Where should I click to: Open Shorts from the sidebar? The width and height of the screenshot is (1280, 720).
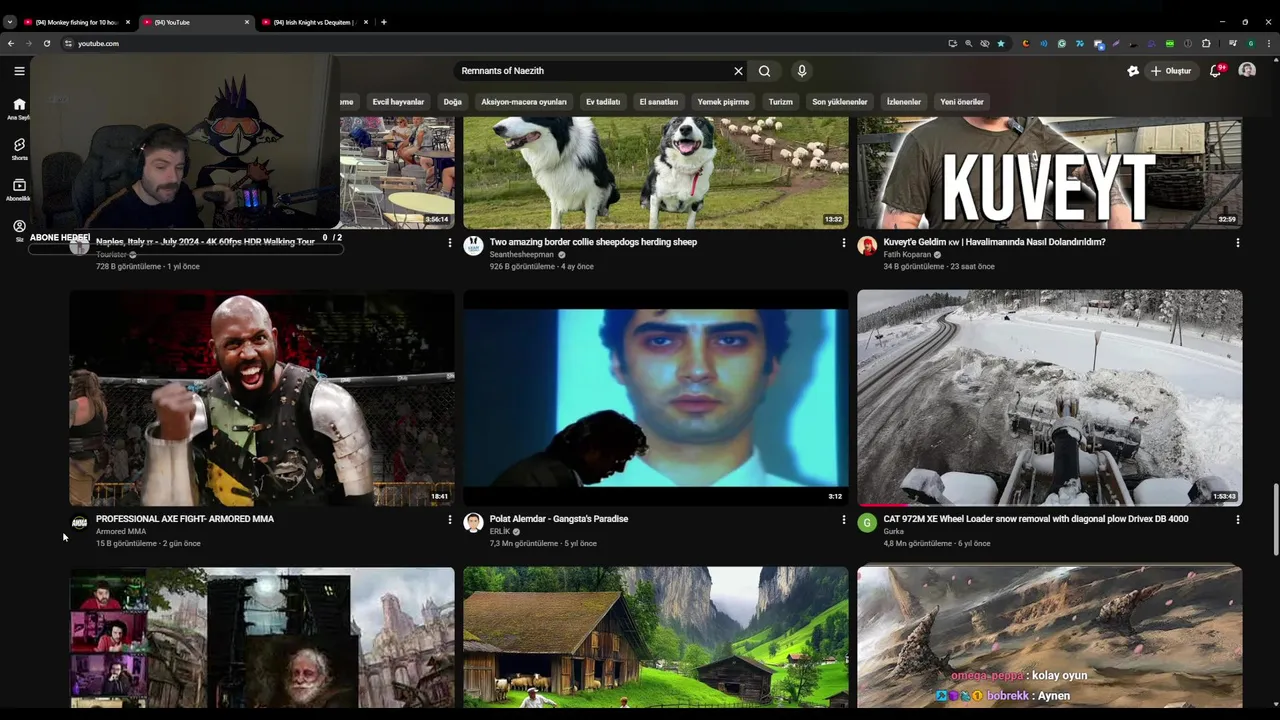(19, 149)
